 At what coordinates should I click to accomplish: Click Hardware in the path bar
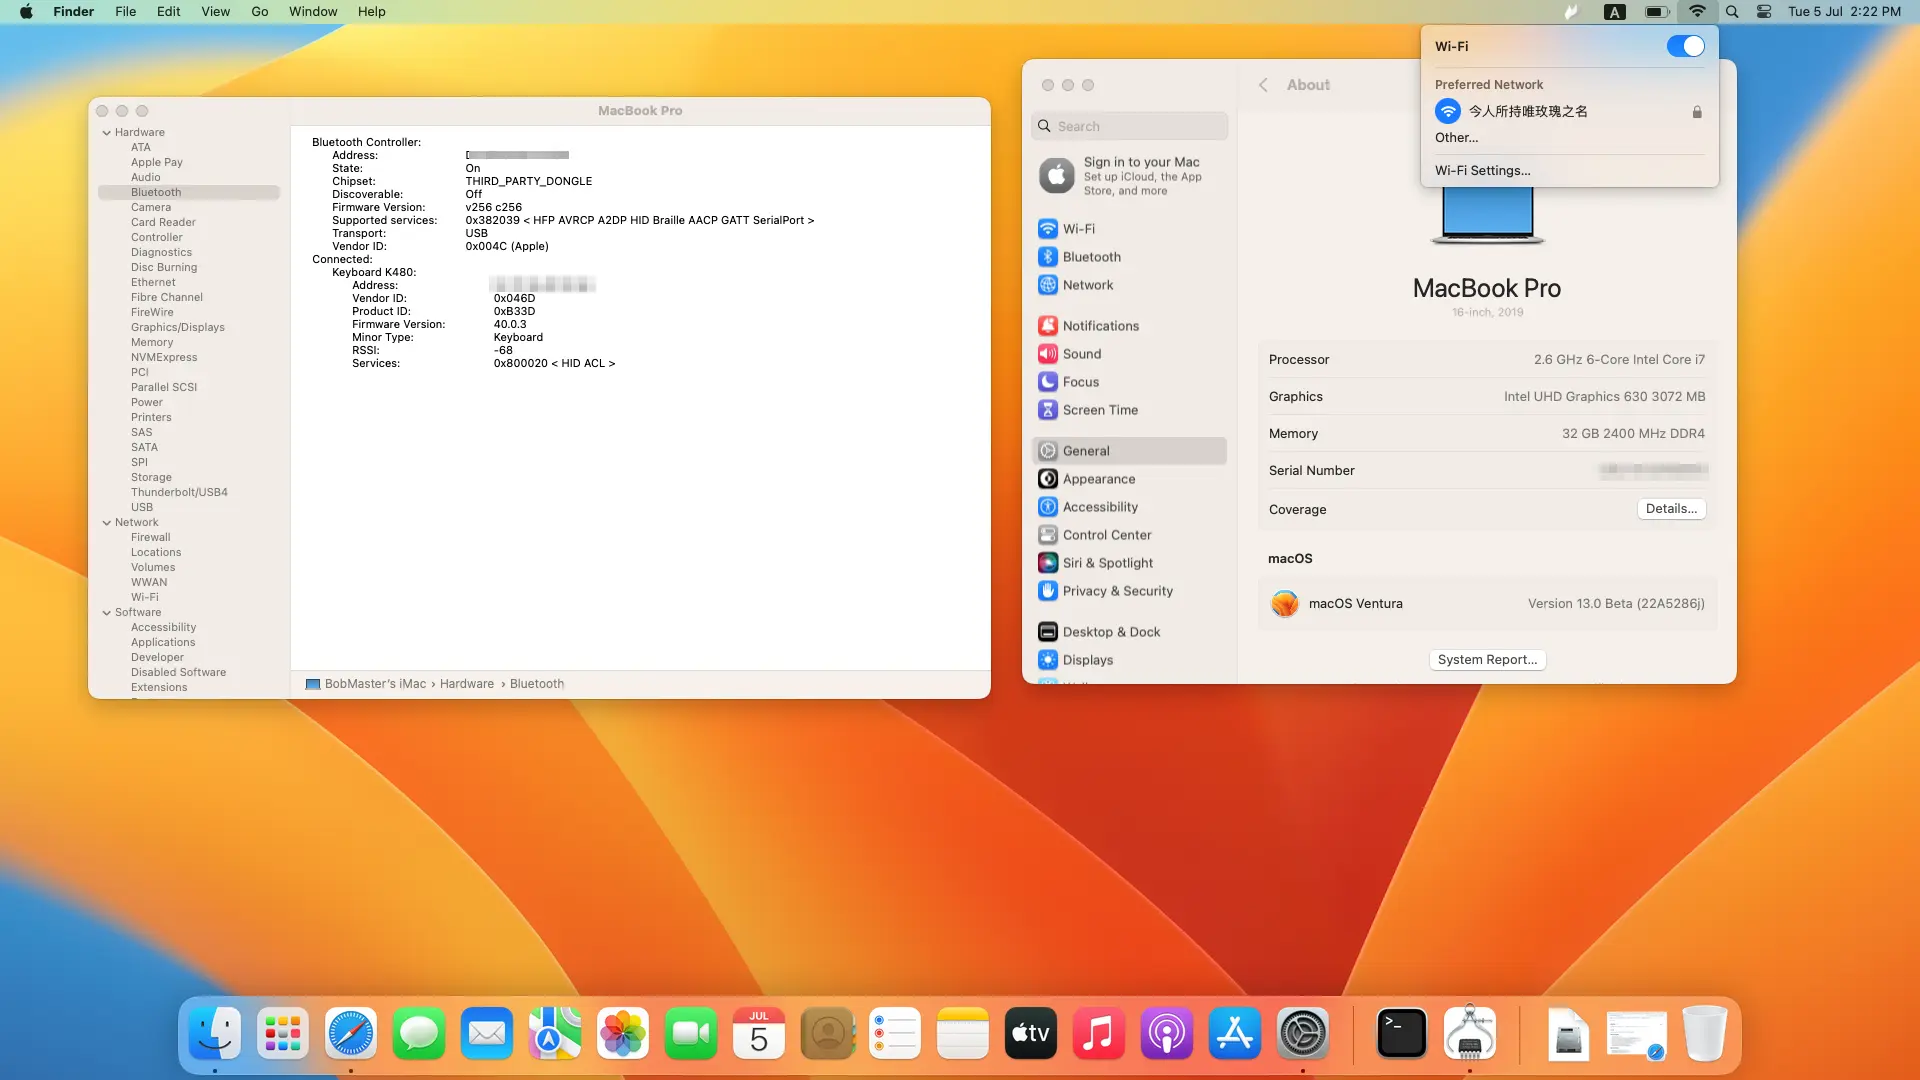(x=466, y=684)
